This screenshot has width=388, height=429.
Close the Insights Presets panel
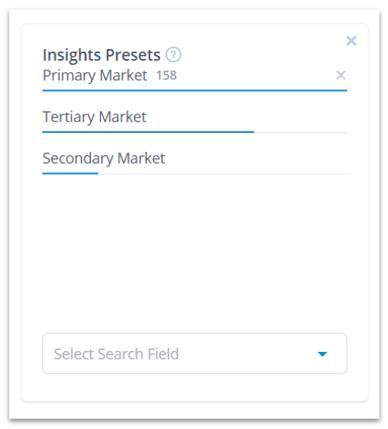tap(351, 41)
